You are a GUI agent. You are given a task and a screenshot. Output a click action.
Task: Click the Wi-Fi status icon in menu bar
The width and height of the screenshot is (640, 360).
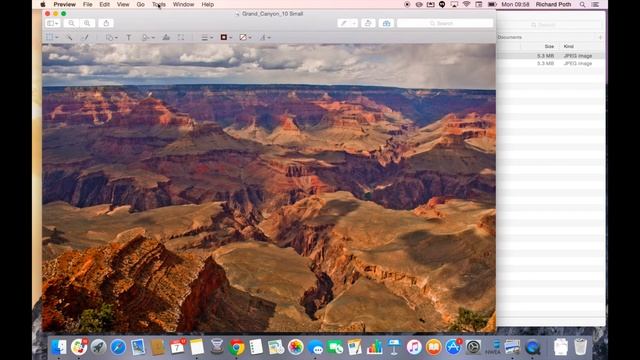pos(467,4)
